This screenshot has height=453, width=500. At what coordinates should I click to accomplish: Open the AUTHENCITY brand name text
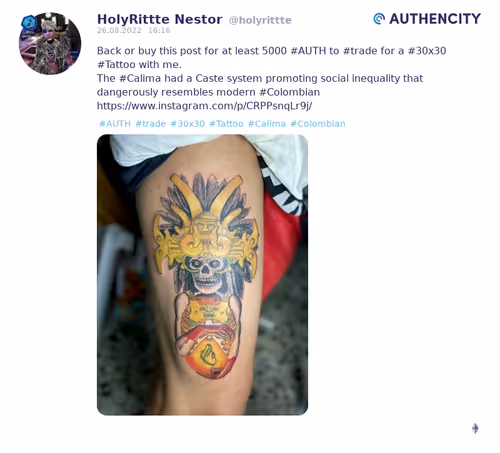pos(435,19)
